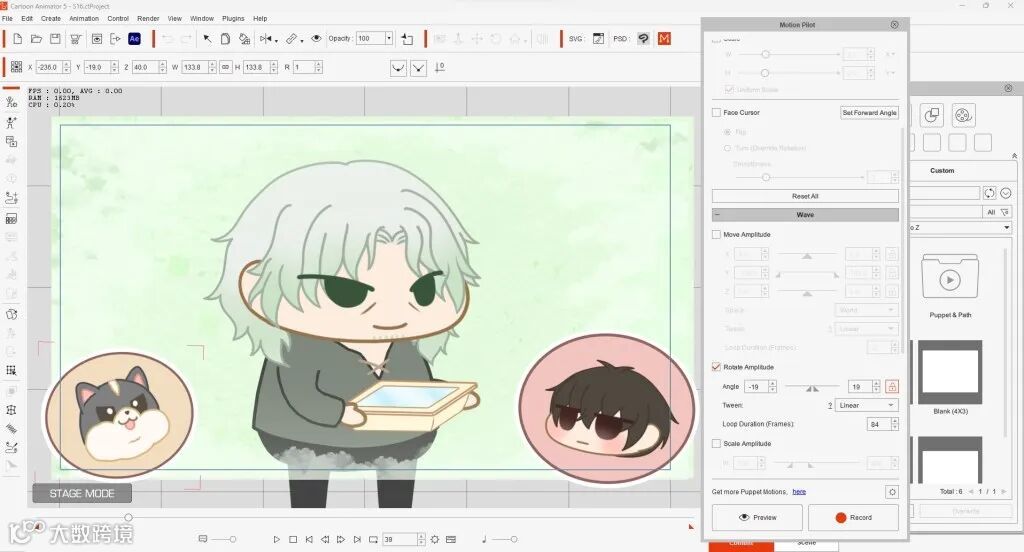Select the Blank (4X3) template thumbnail

pyautogui.click(x=950, y=372)
